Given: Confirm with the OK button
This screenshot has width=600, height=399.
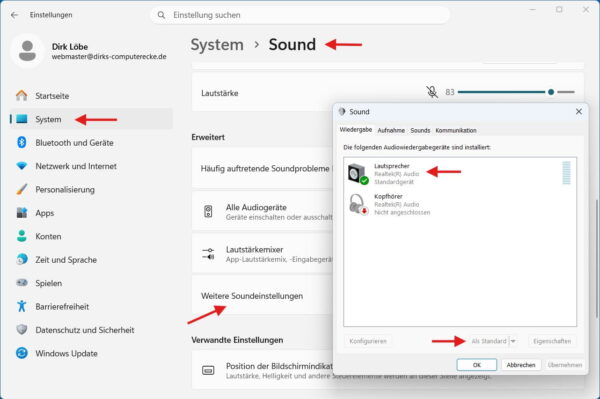Looking at the screenshot, I should (477, 365).
